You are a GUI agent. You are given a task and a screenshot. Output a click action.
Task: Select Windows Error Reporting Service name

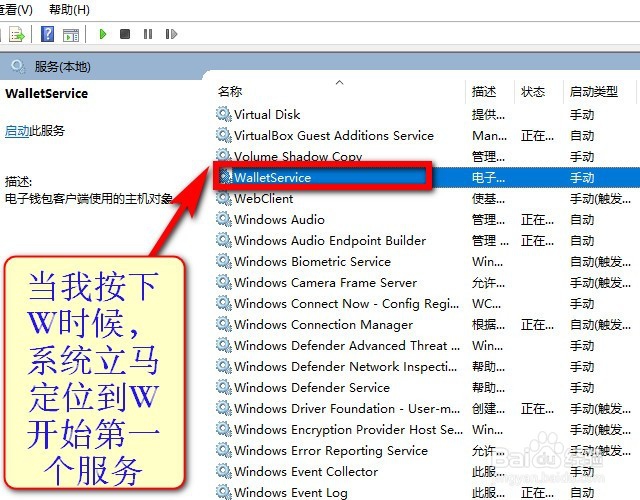[331, 451]
